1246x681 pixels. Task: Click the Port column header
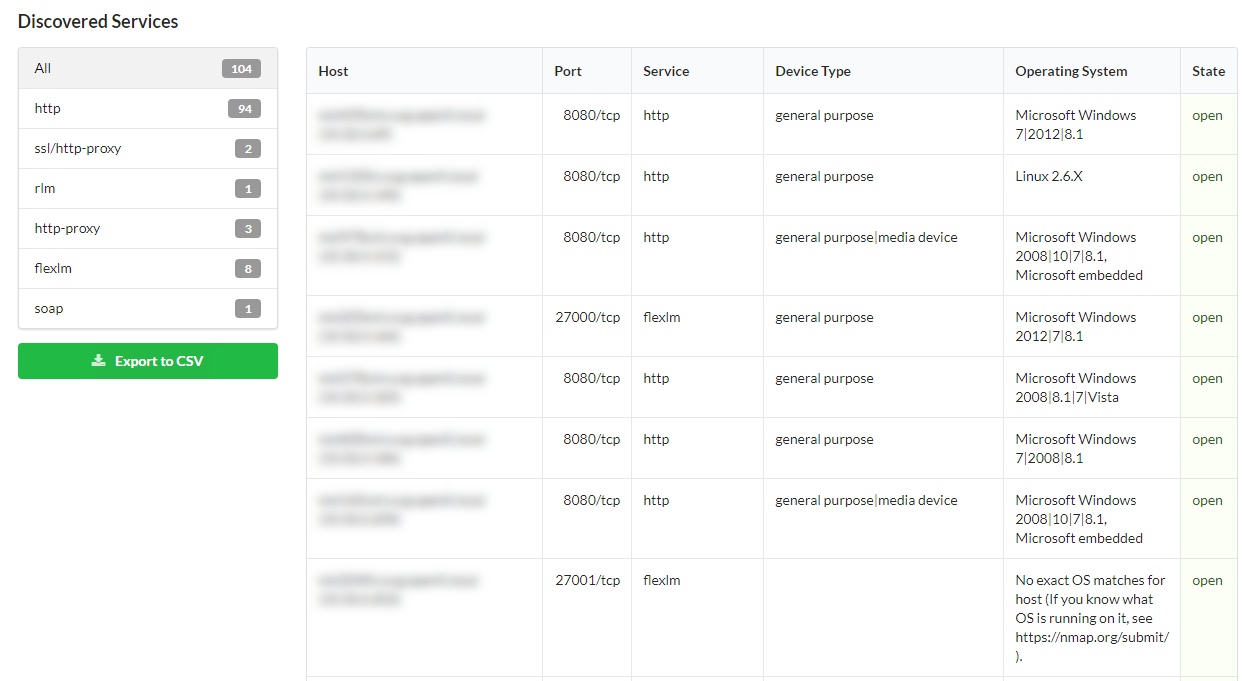tap(568, 72)
